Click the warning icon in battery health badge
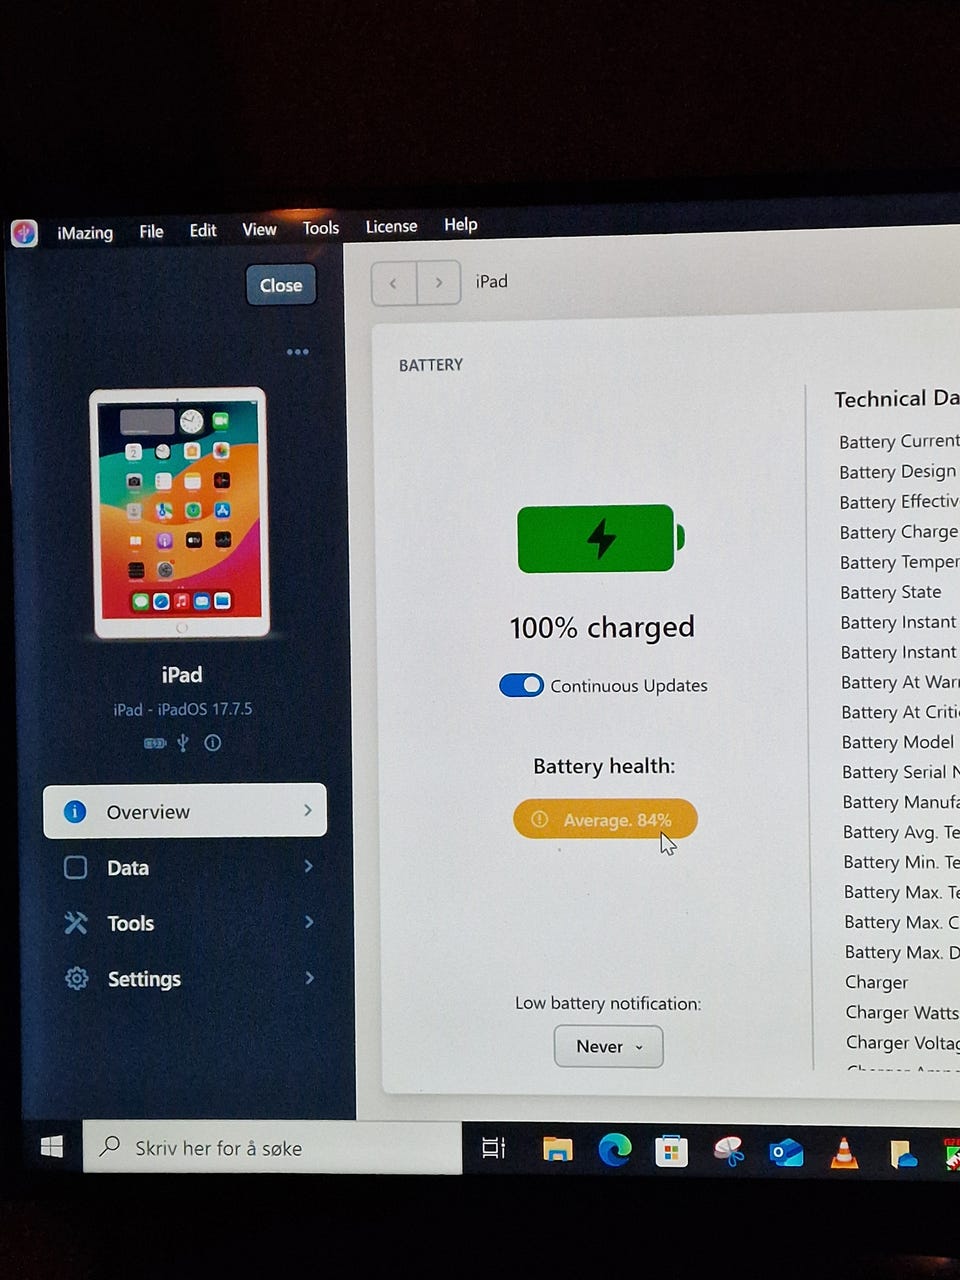 540,819
